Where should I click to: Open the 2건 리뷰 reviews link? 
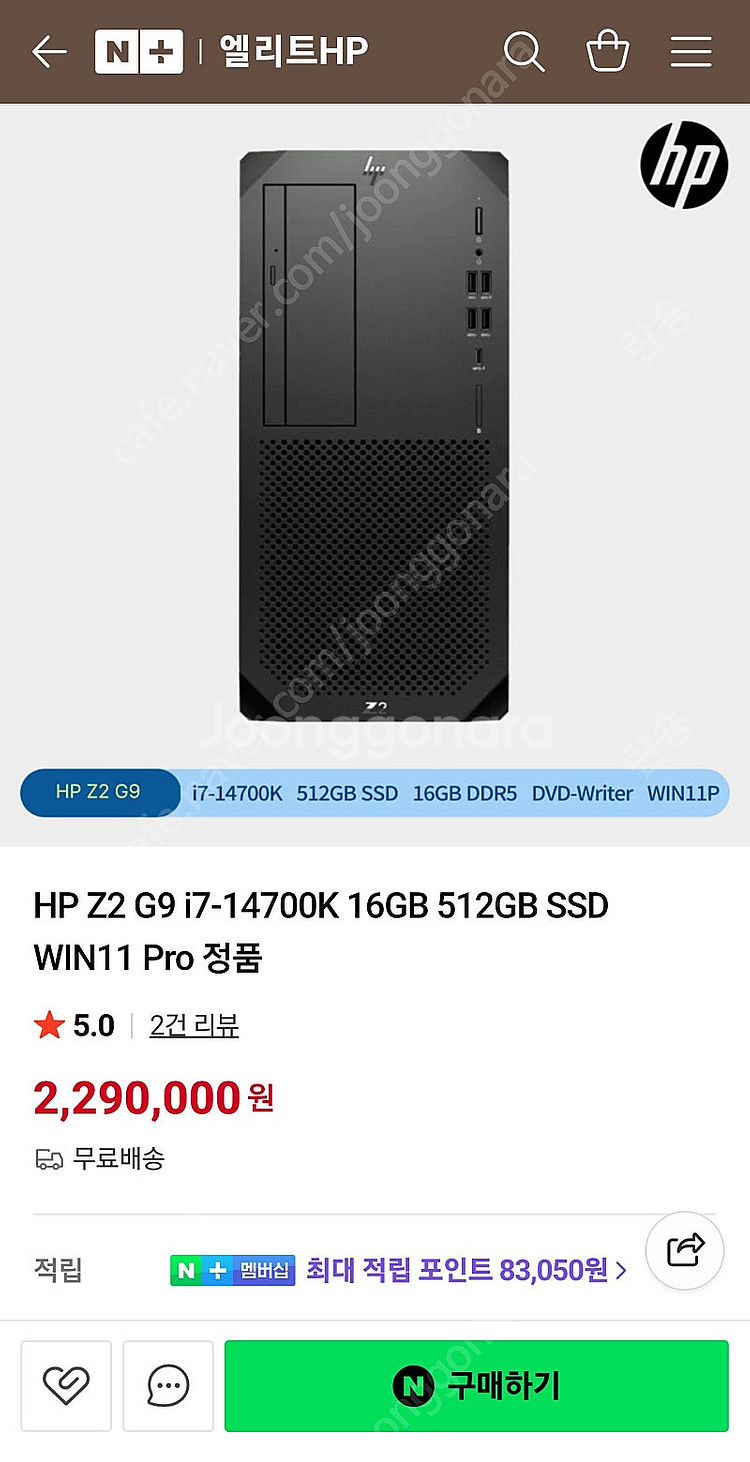[194, 1026]
